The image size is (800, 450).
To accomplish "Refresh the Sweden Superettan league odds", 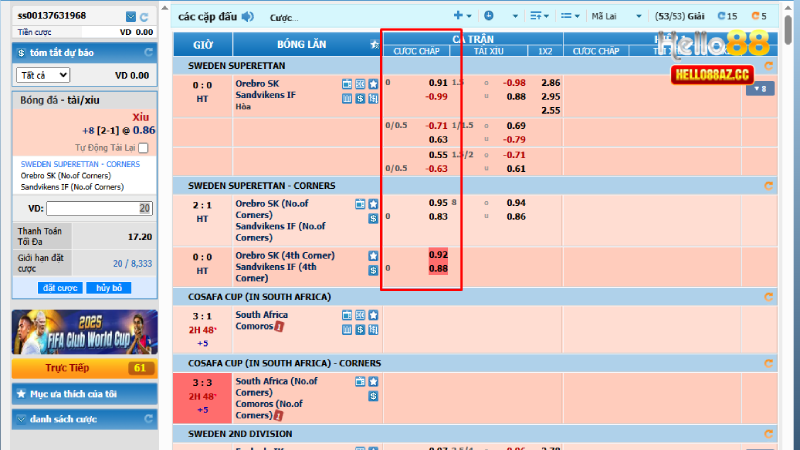I will (769, 66).
